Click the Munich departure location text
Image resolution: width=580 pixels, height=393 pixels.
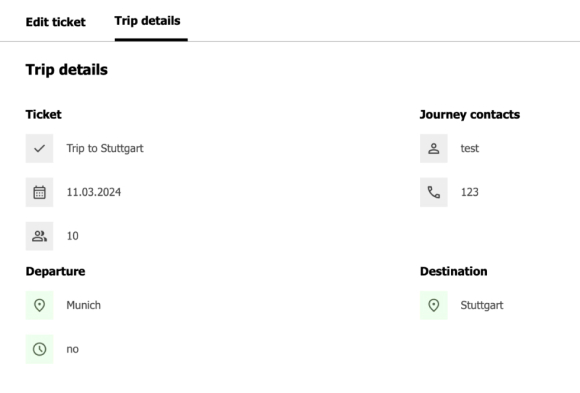84,305
